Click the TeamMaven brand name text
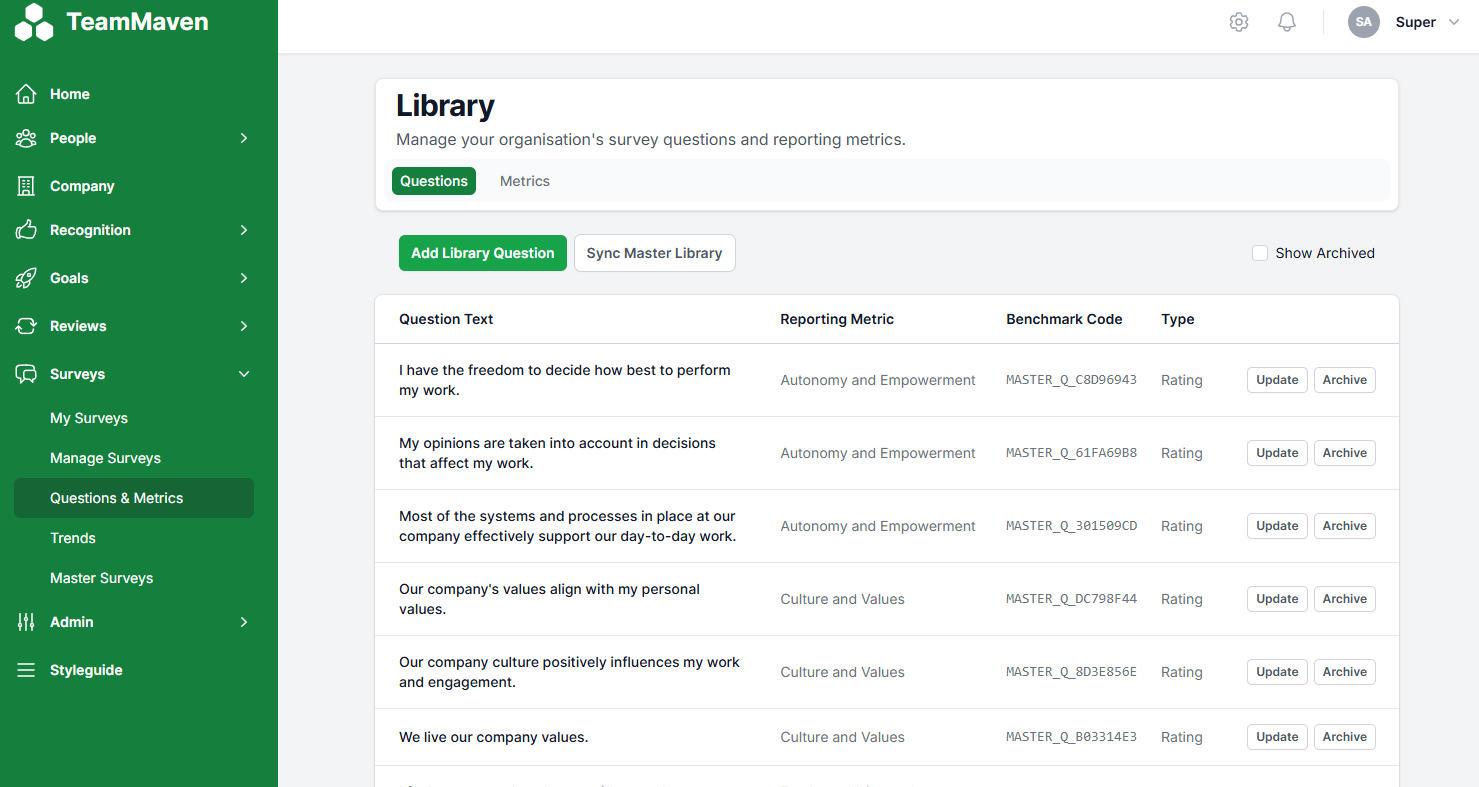 coord(137,22)
